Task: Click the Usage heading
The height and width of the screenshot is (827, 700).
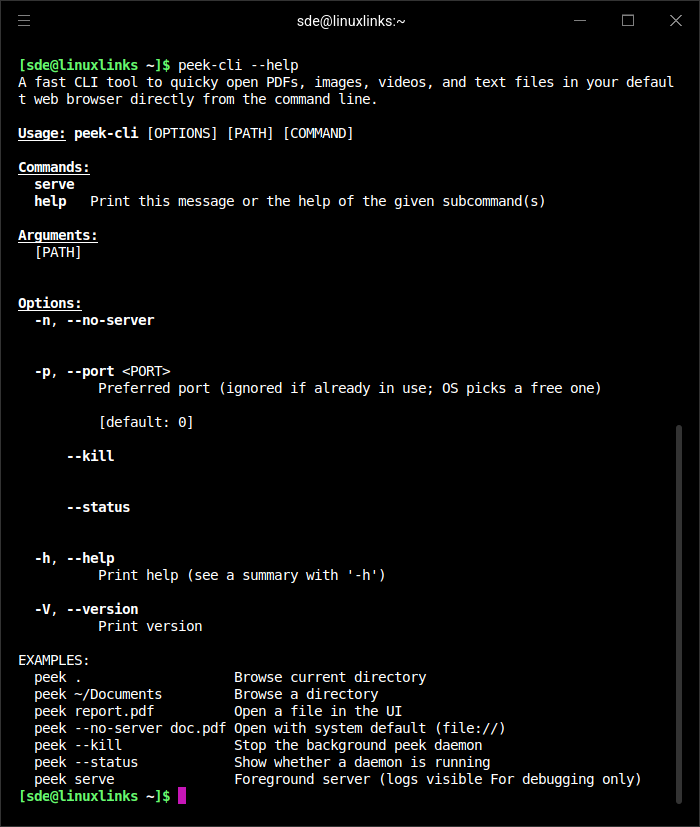Action: click(41, 132)
